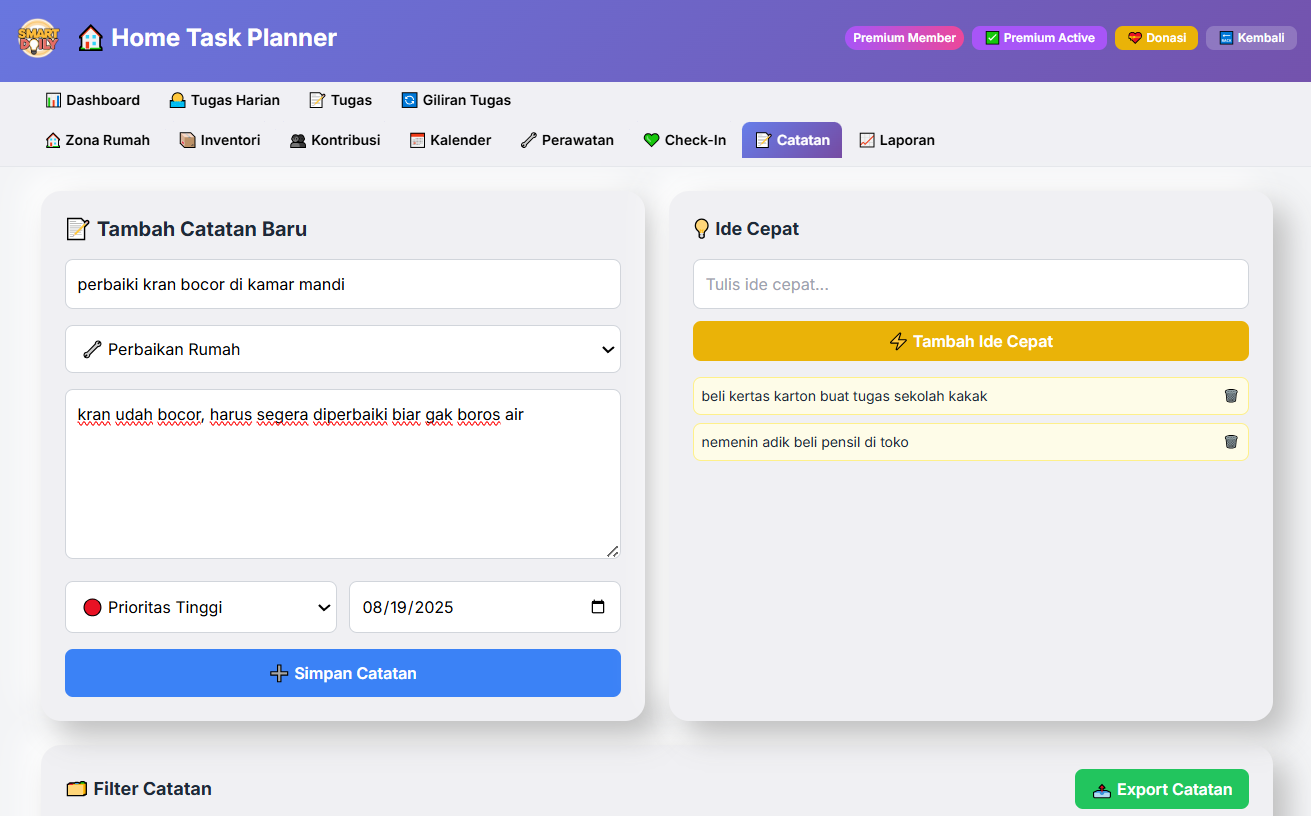
Task: Focus the 'Tulis ide cepat' input field
Action: point(970,284)
